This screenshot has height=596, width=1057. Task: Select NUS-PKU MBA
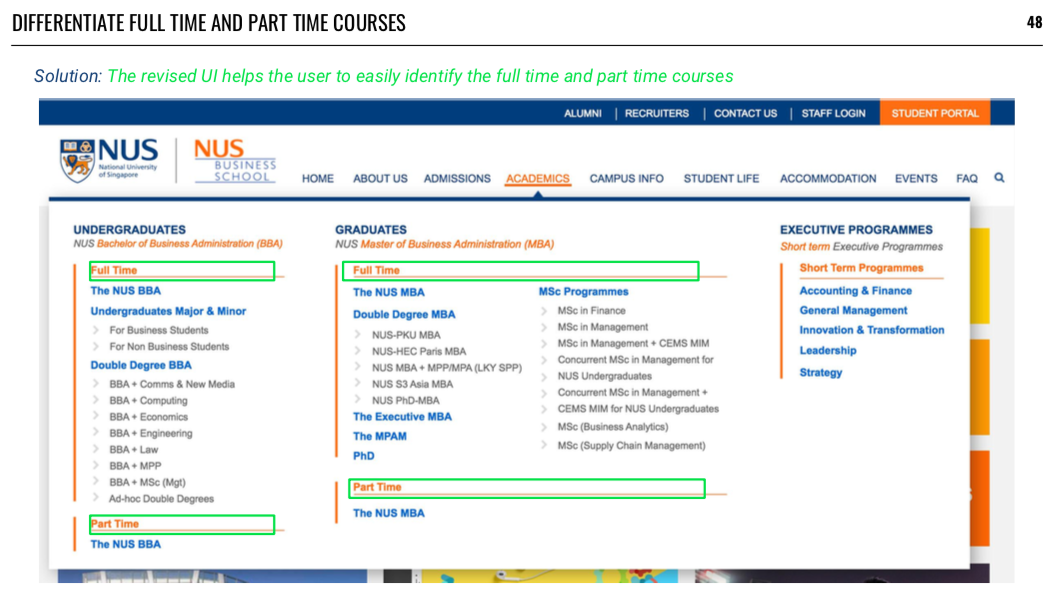(x=406, y=335)
